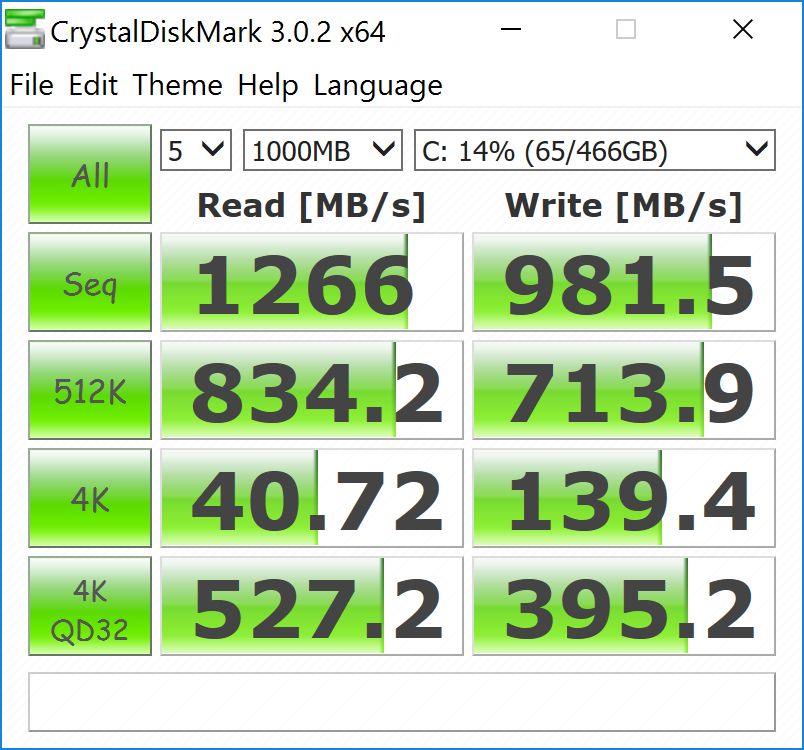Open the Help menu

268,85
